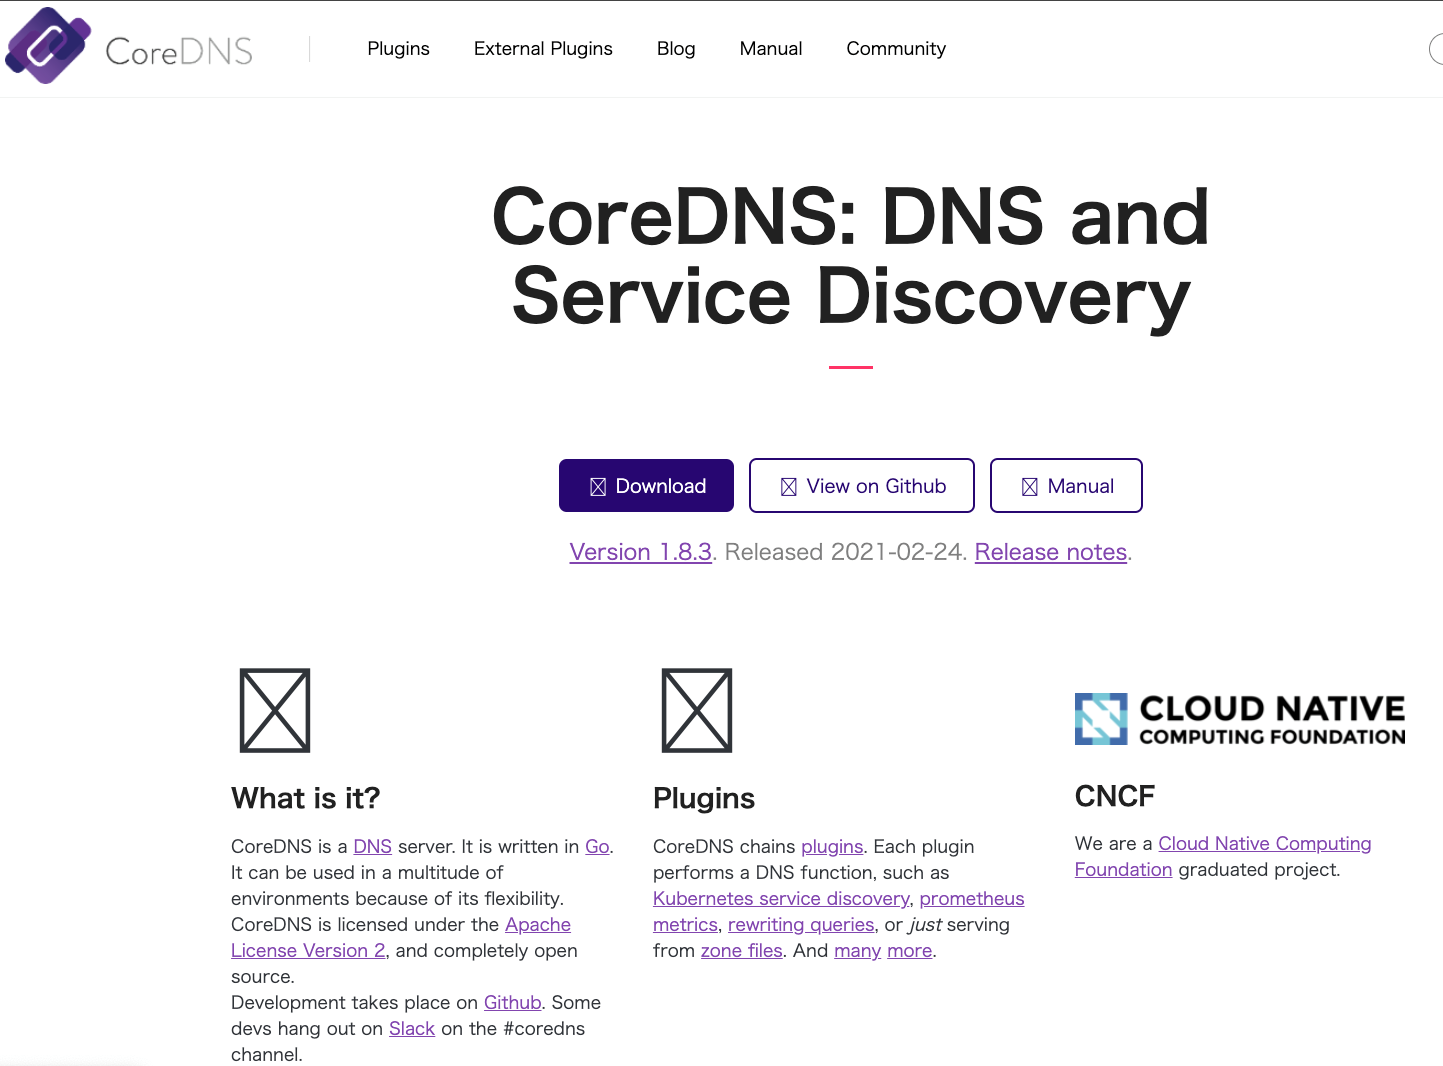
Task: Click the CoreDNS wordmark in header
Action: tap(179, 51)
